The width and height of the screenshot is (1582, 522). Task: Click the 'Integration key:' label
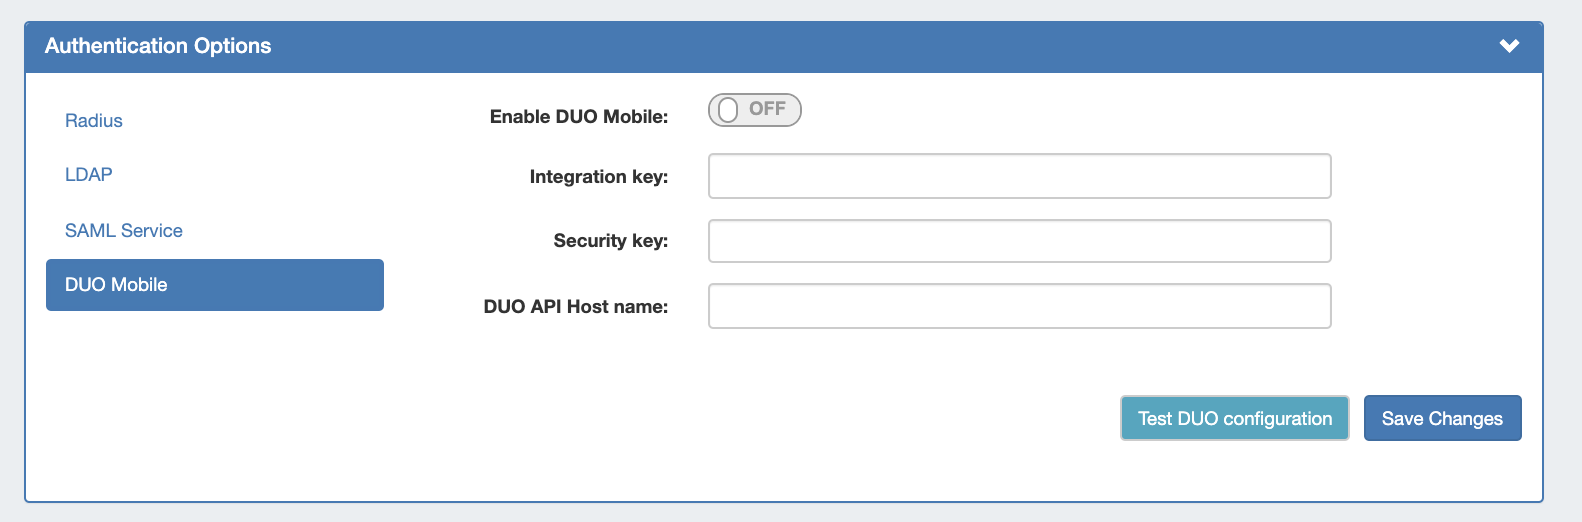[598, 177]
